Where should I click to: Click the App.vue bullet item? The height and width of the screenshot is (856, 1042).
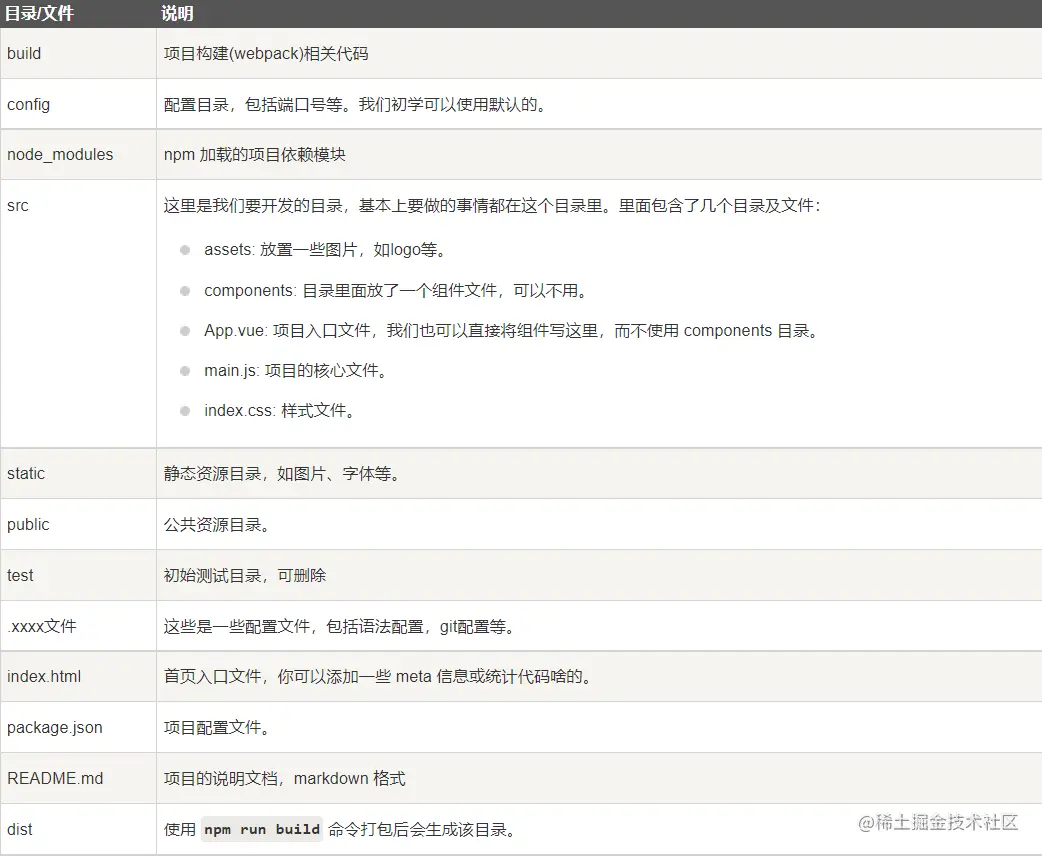[512, 330]
